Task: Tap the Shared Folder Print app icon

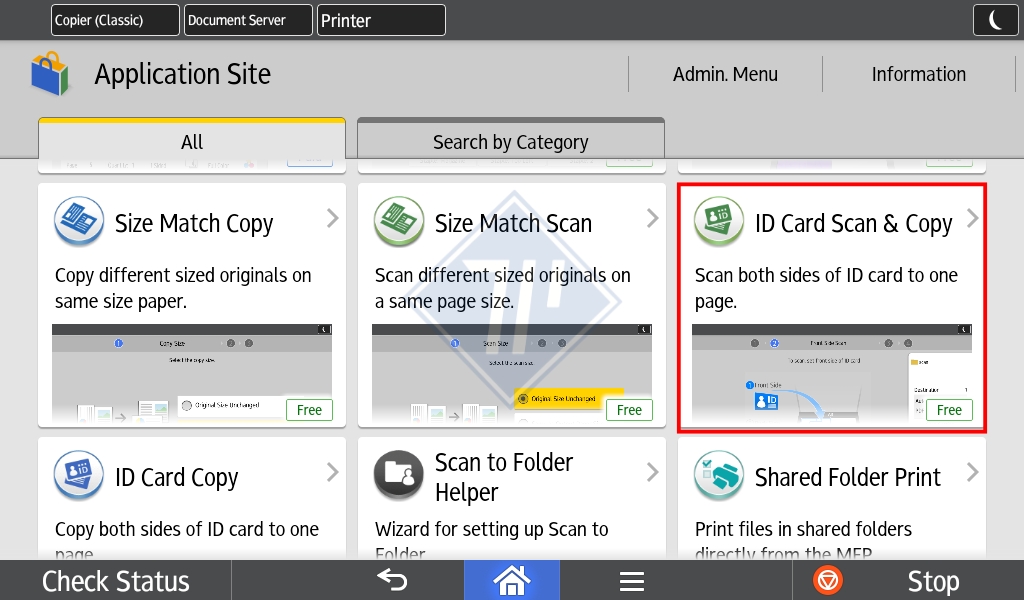Action: click(x=718, y=476)
